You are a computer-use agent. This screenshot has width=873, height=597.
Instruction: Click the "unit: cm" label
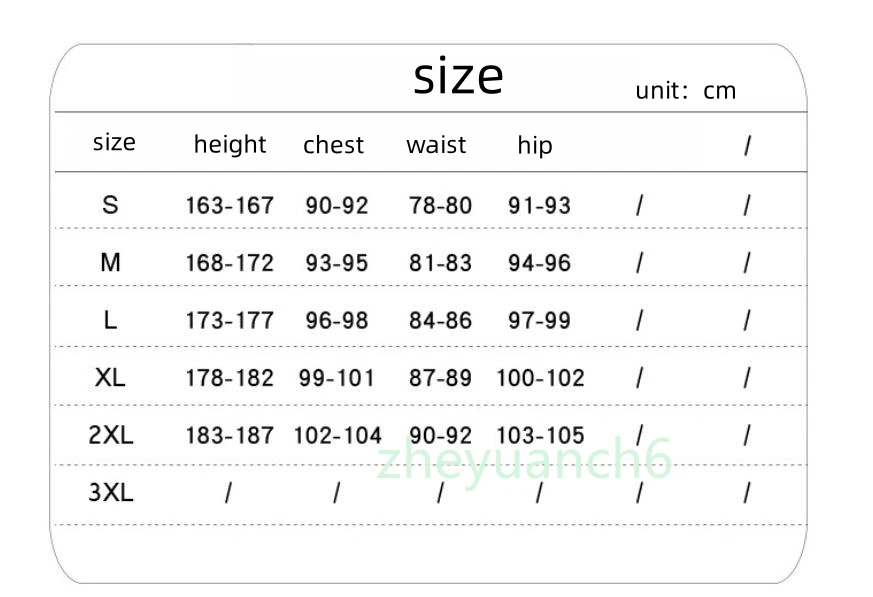[685, 91]
